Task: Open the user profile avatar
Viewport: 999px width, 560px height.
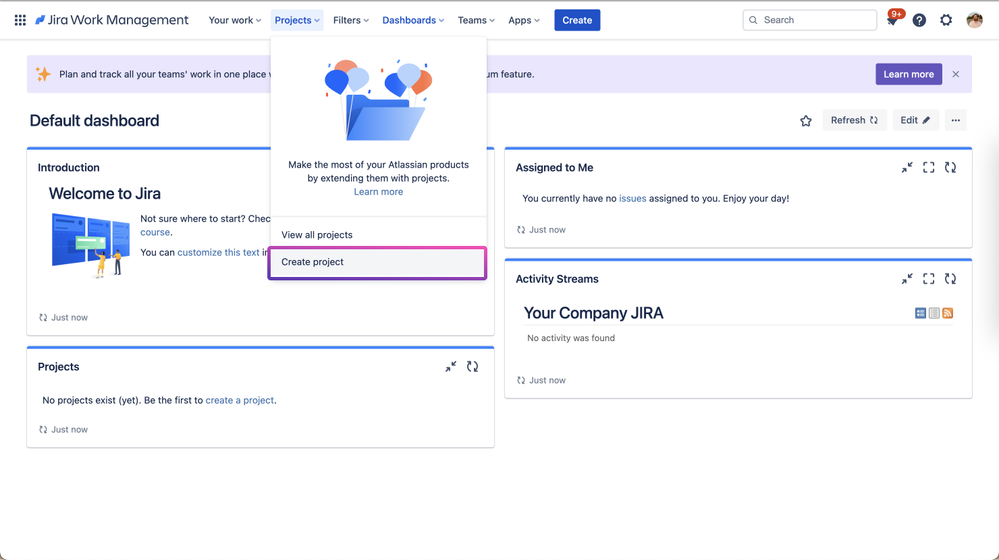Action: tap(974, 20)
